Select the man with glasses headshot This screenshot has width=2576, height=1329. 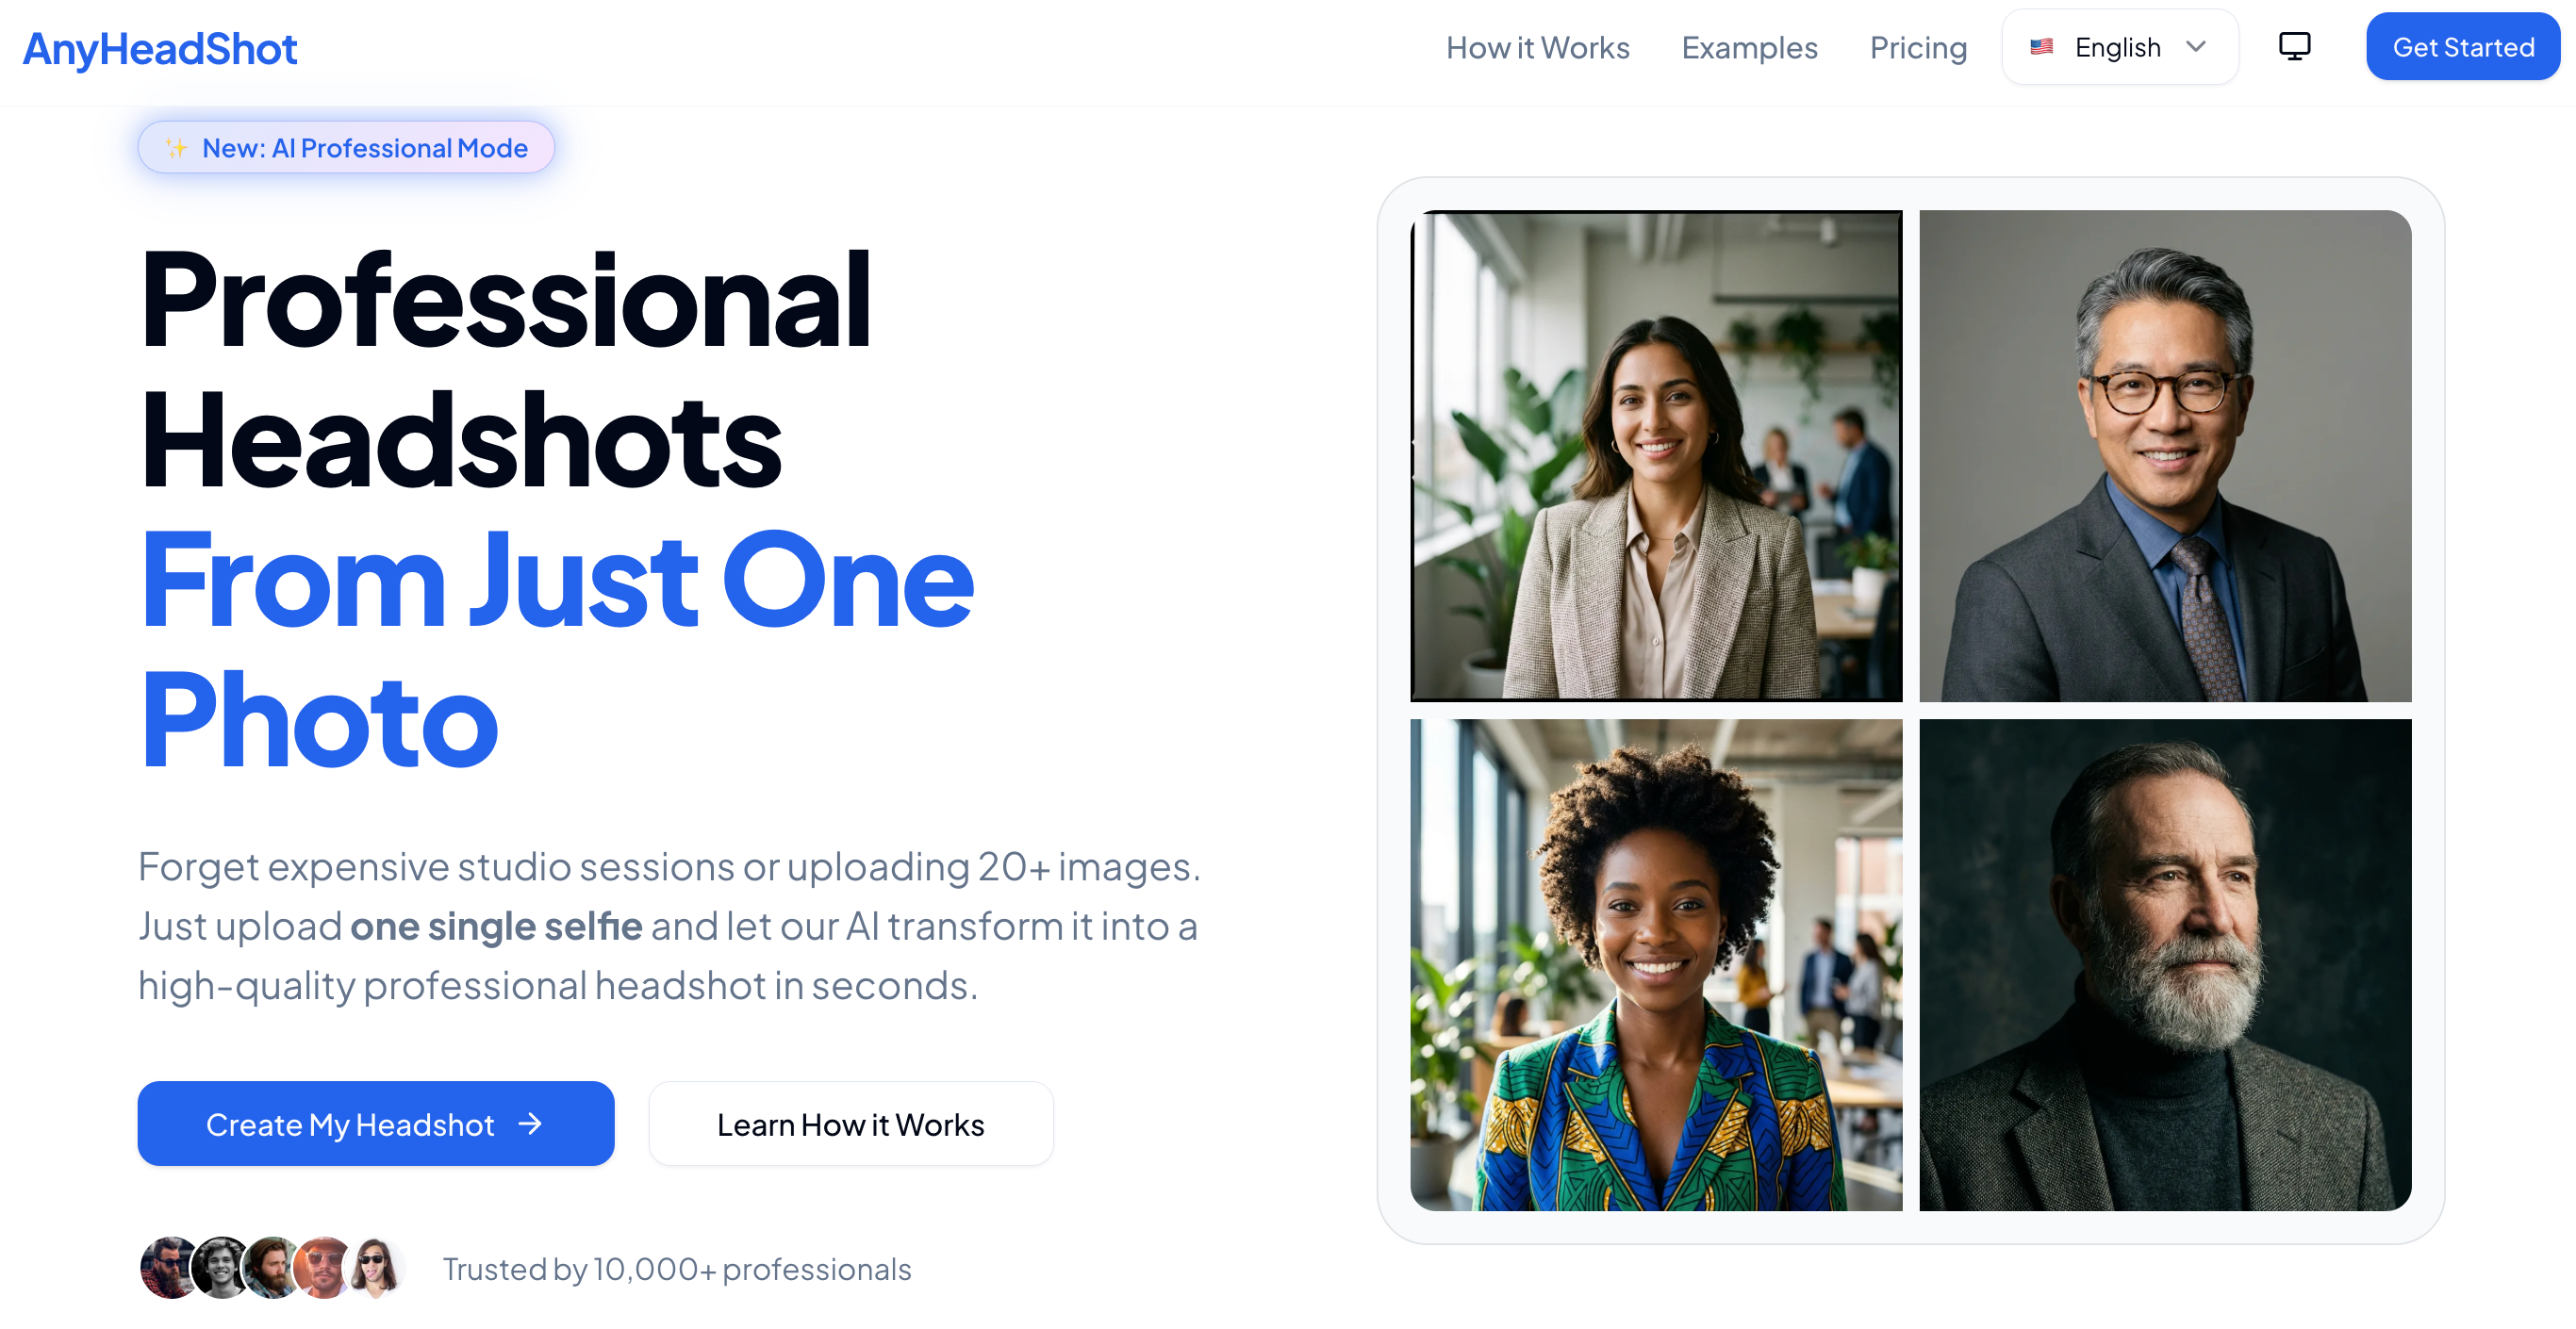tap(2165, 455)
